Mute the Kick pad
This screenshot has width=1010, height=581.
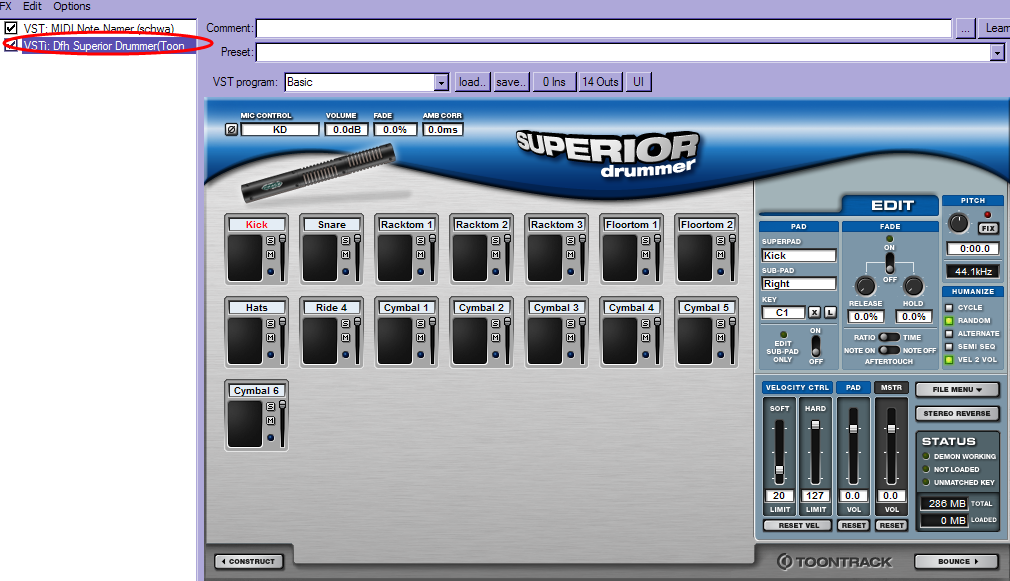pyautogui.click(x=271, y=254)
